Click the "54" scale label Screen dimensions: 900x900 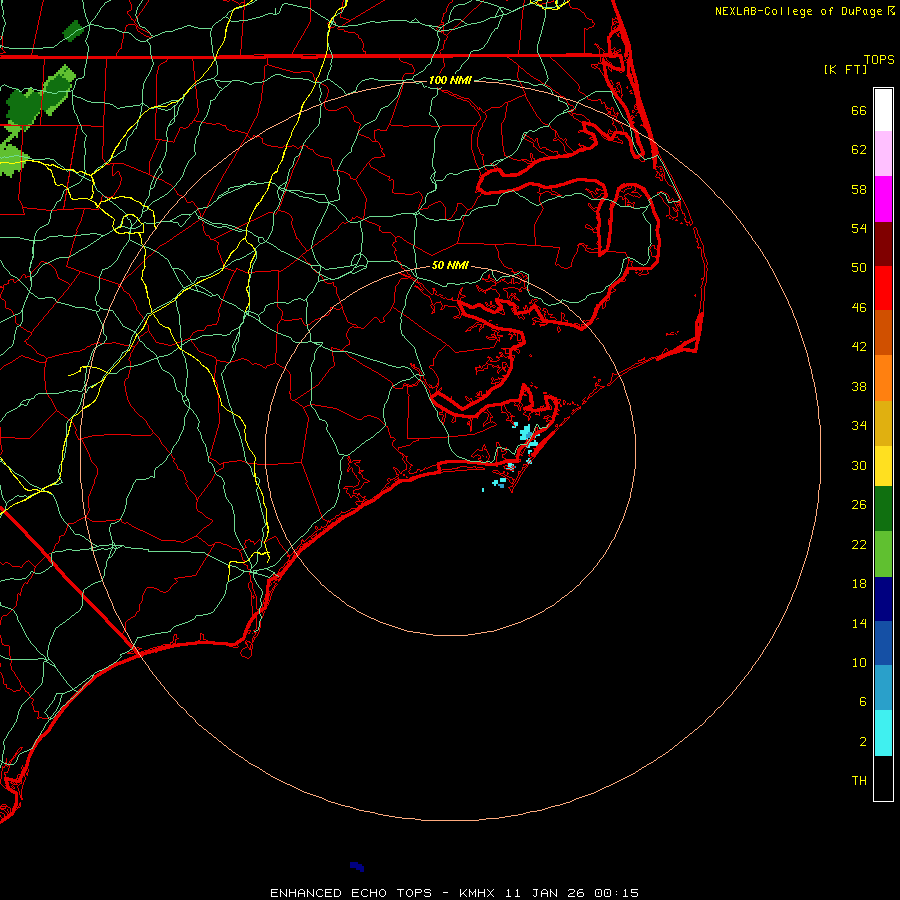[859, 228]
